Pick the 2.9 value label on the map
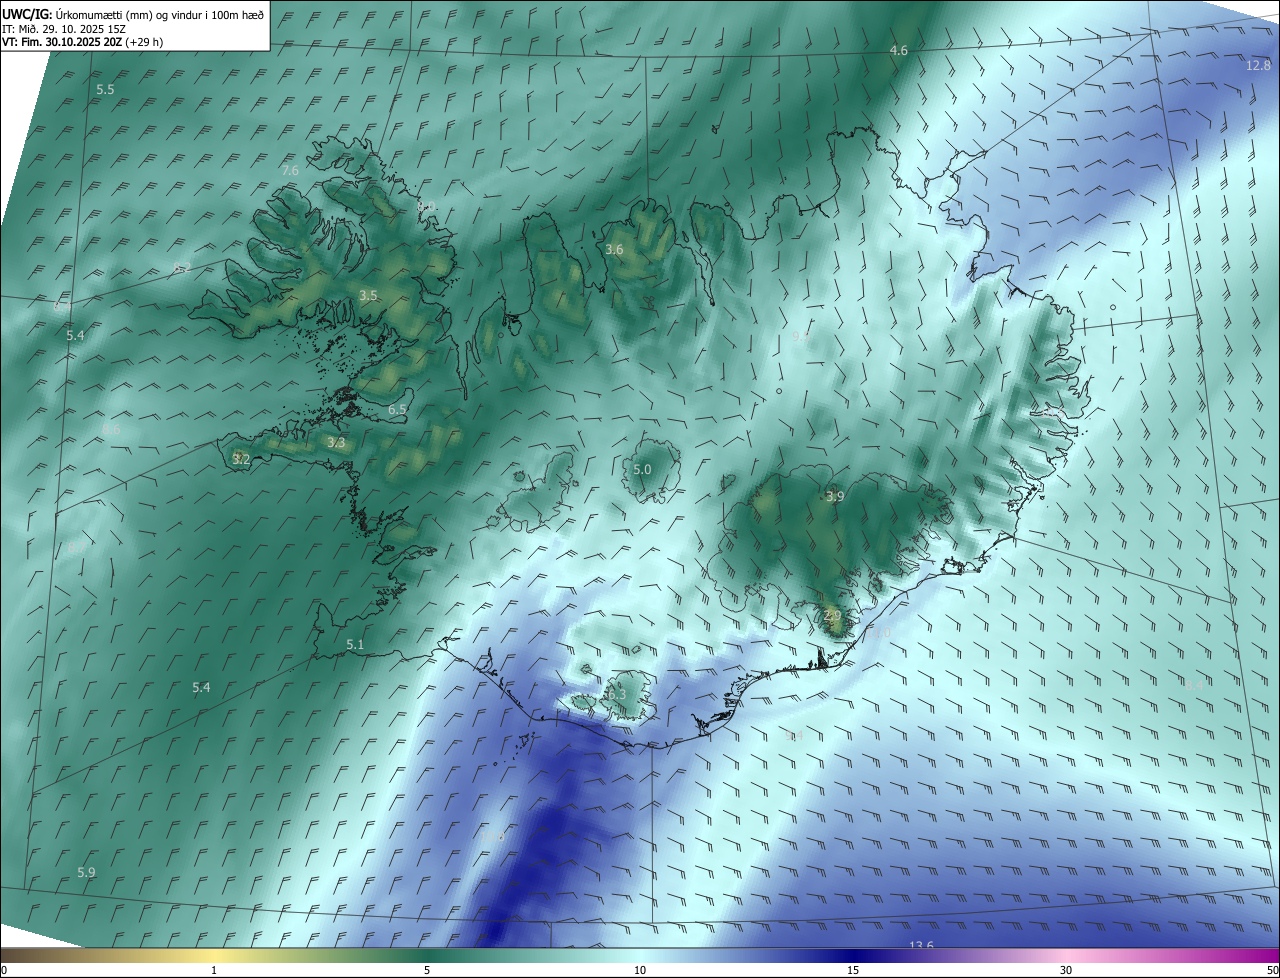 click(x=832, y=615)
